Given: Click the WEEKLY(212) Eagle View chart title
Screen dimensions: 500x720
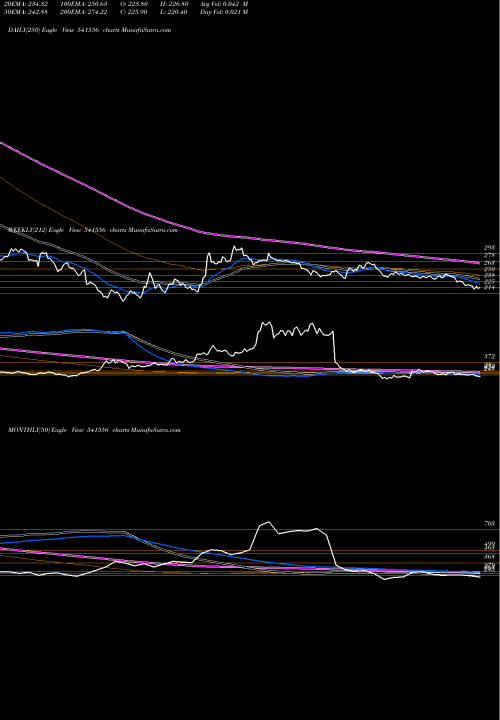Looking at the screenshot, I should click(93, 230).
